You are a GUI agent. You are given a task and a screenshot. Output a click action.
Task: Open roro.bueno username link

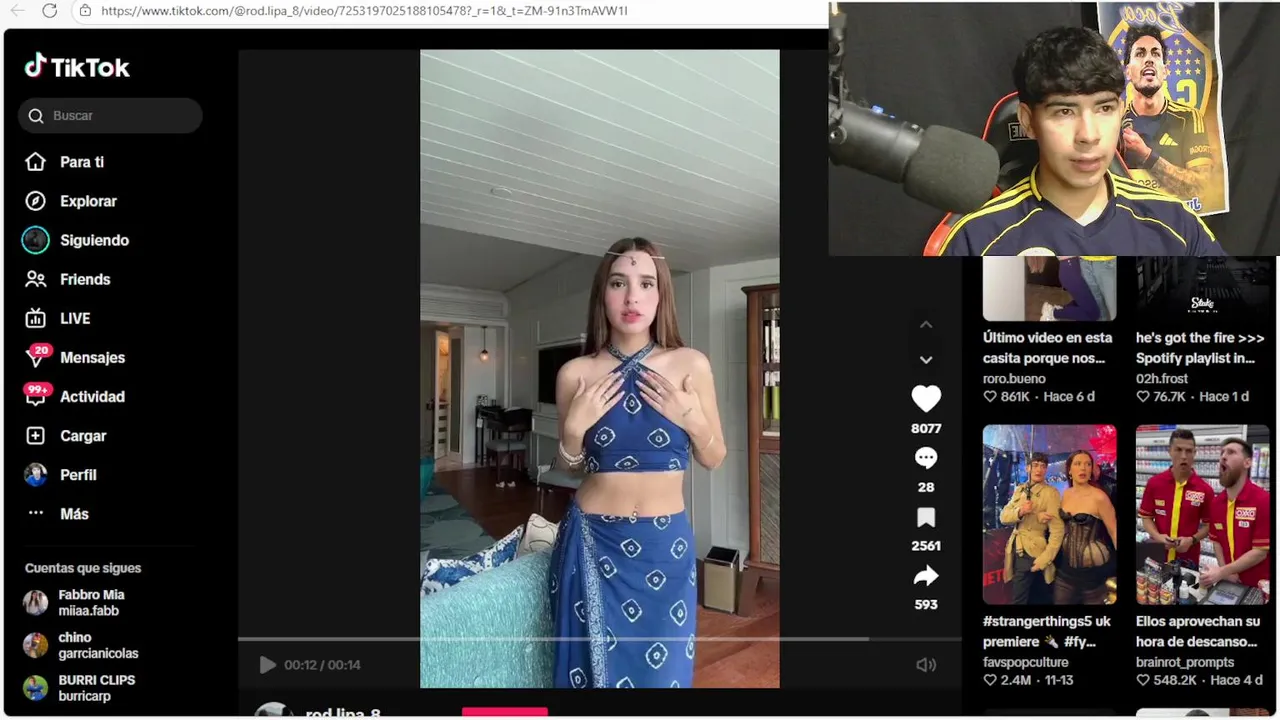click(1014, 379)
